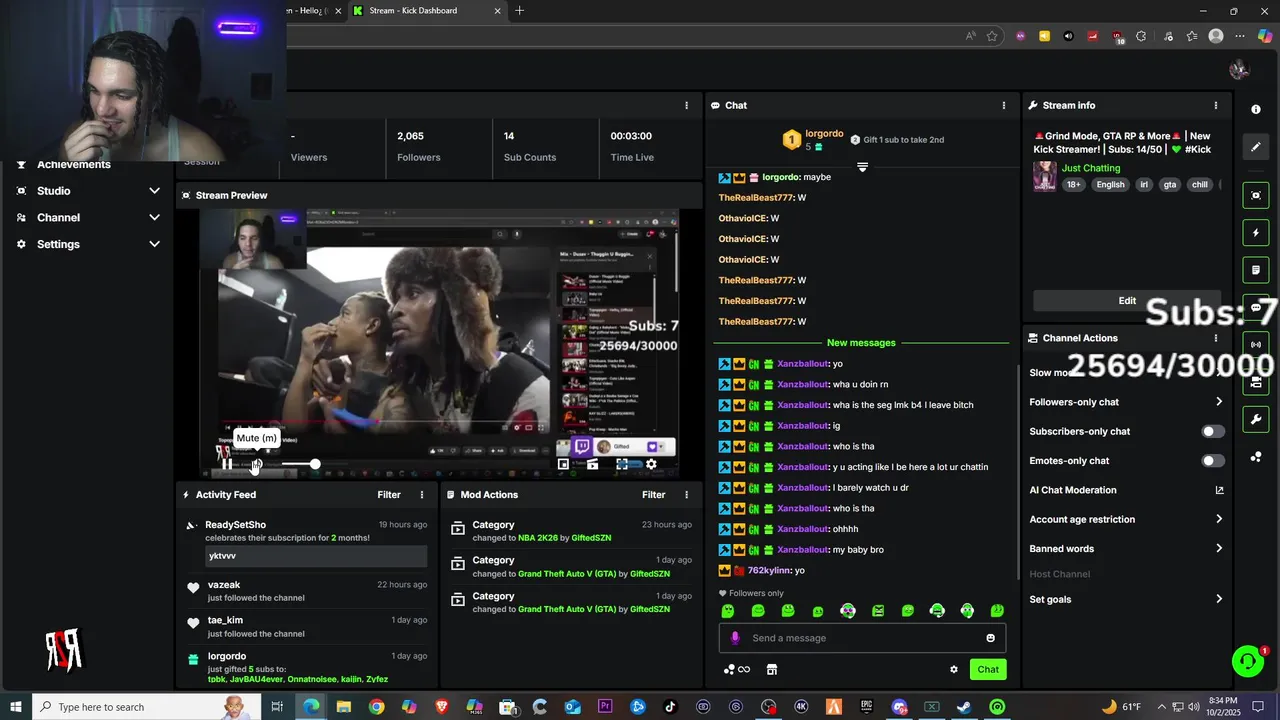
Task: Click the Just Chatting category thumbnail
Action: point(1045,176)
